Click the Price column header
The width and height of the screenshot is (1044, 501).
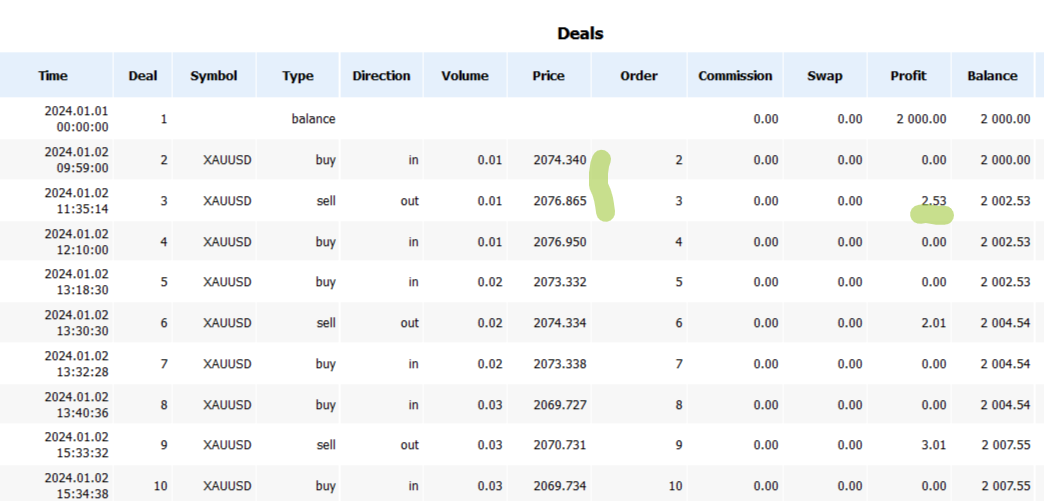click(x=549, y=75)
